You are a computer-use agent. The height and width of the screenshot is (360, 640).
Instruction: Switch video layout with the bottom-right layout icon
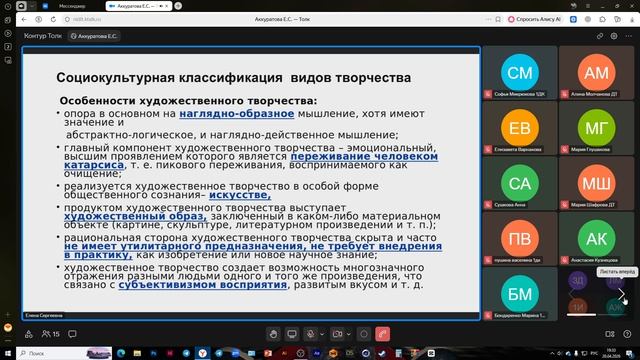coord(610,334)
